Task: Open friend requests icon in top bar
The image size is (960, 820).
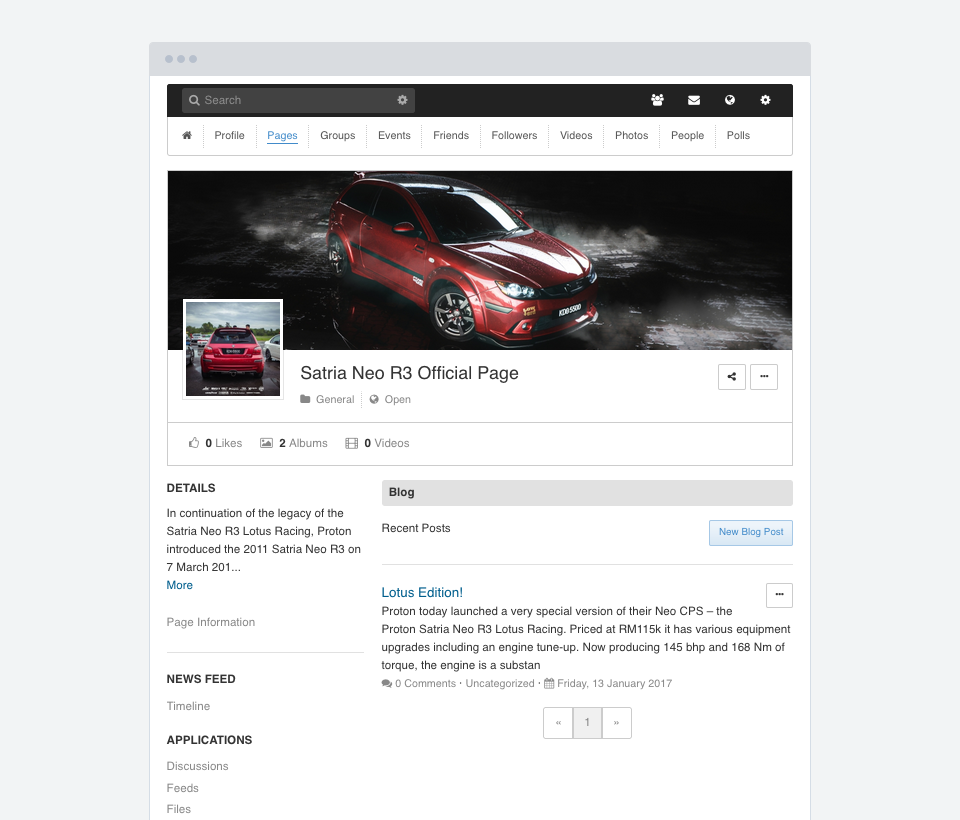Action: (657, 100)
